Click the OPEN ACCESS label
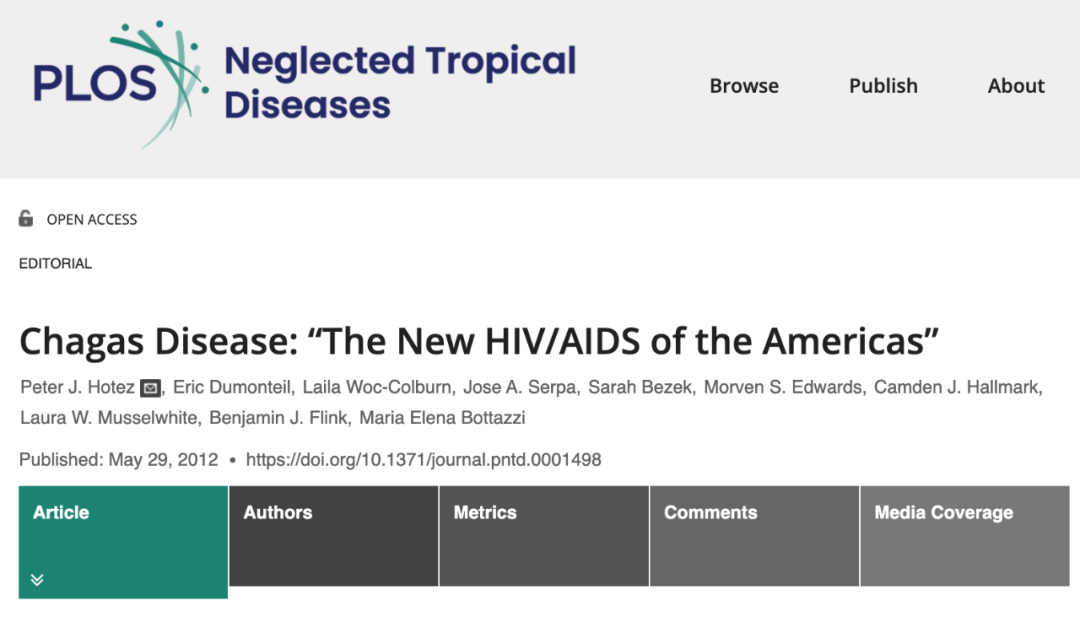 click(x=92, y=220)
